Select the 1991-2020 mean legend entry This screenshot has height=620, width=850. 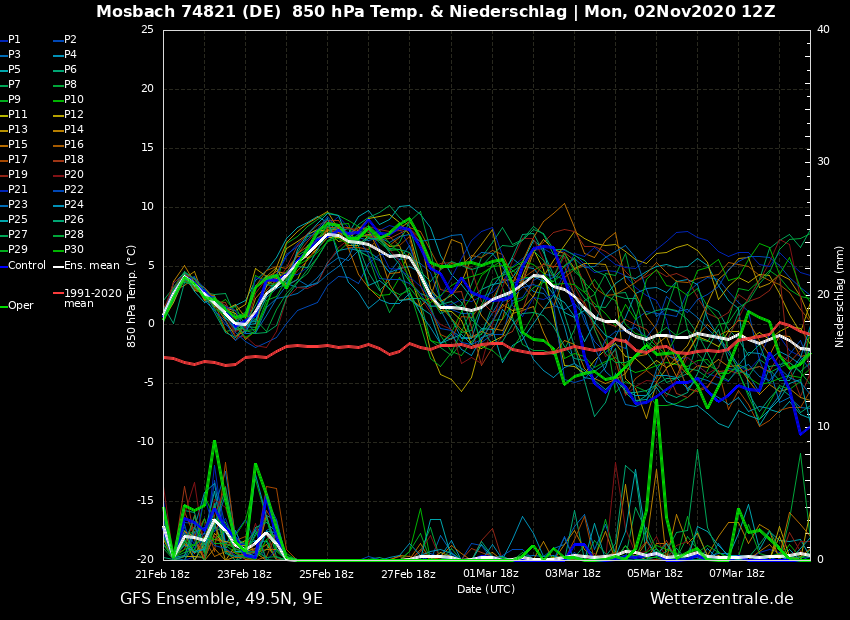(92, 298)
